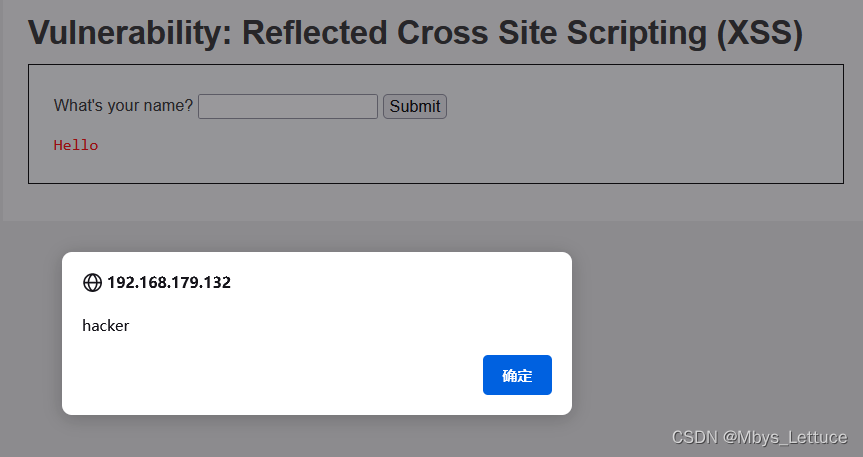Click "Reflected" in the page title
863x457 pixels.
tap(315, 33)
